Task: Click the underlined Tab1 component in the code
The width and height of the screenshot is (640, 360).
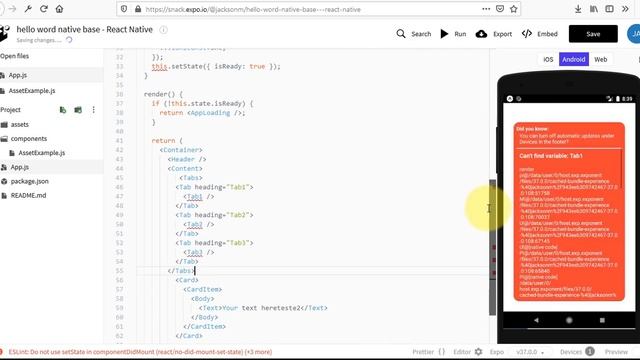Action: pyautogui.click(x=194, y=196)
